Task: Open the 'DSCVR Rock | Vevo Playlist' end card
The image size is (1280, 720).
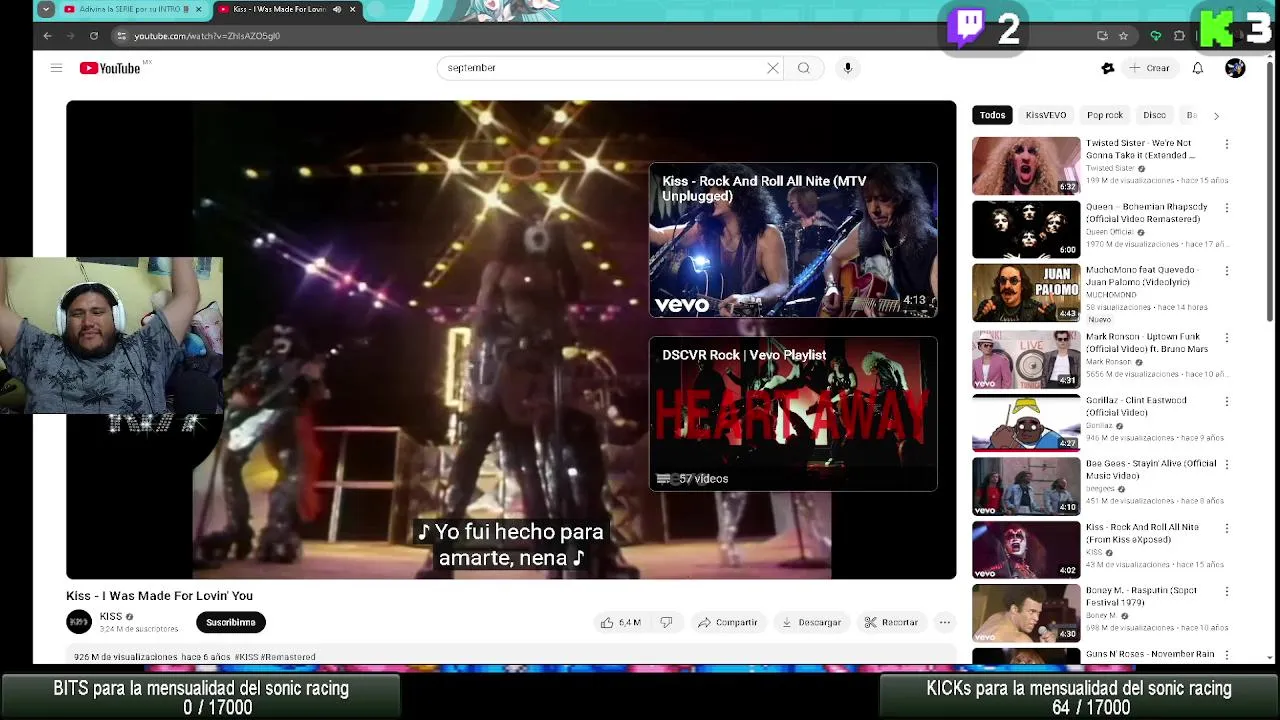Action: [793, 413]
